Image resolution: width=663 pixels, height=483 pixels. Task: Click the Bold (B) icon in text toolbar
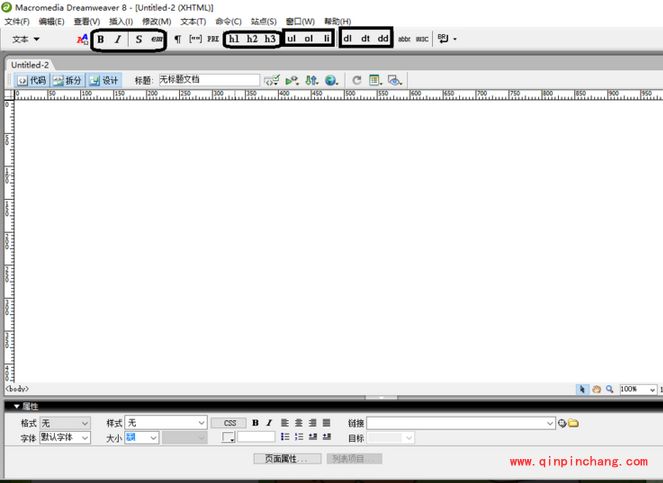pos(101,39)
